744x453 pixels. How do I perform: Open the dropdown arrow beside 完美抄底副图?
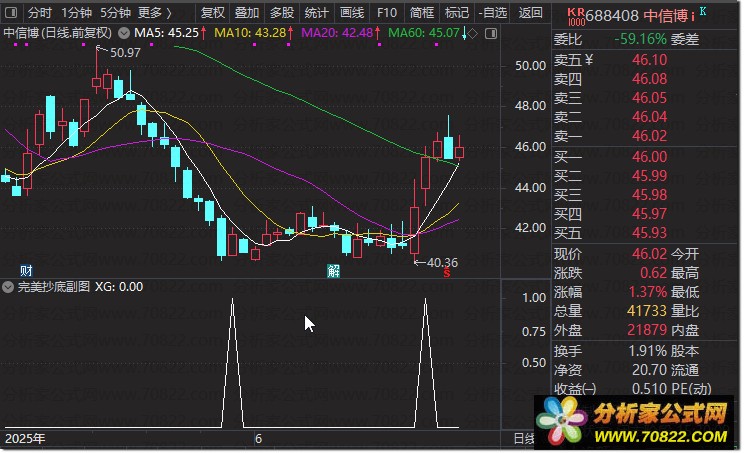point(8,287)
